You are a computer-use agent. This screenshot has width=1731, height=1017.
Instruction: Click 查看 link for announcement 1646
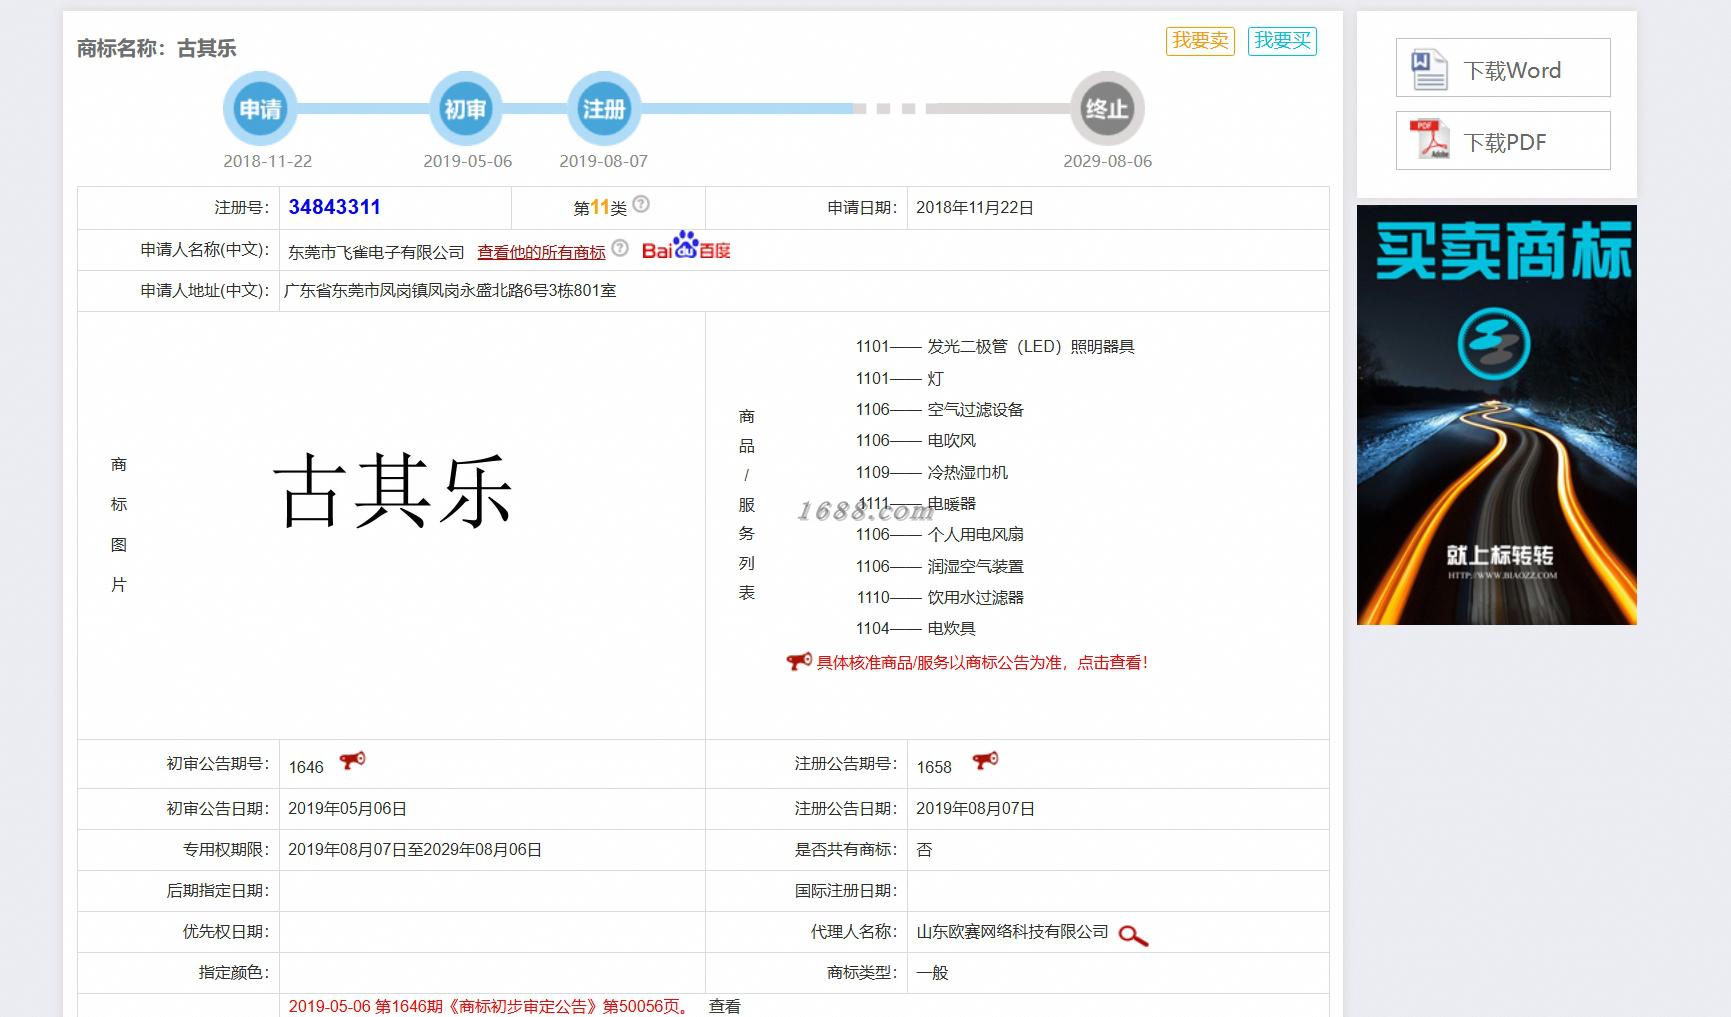(x=725, y=1006)
